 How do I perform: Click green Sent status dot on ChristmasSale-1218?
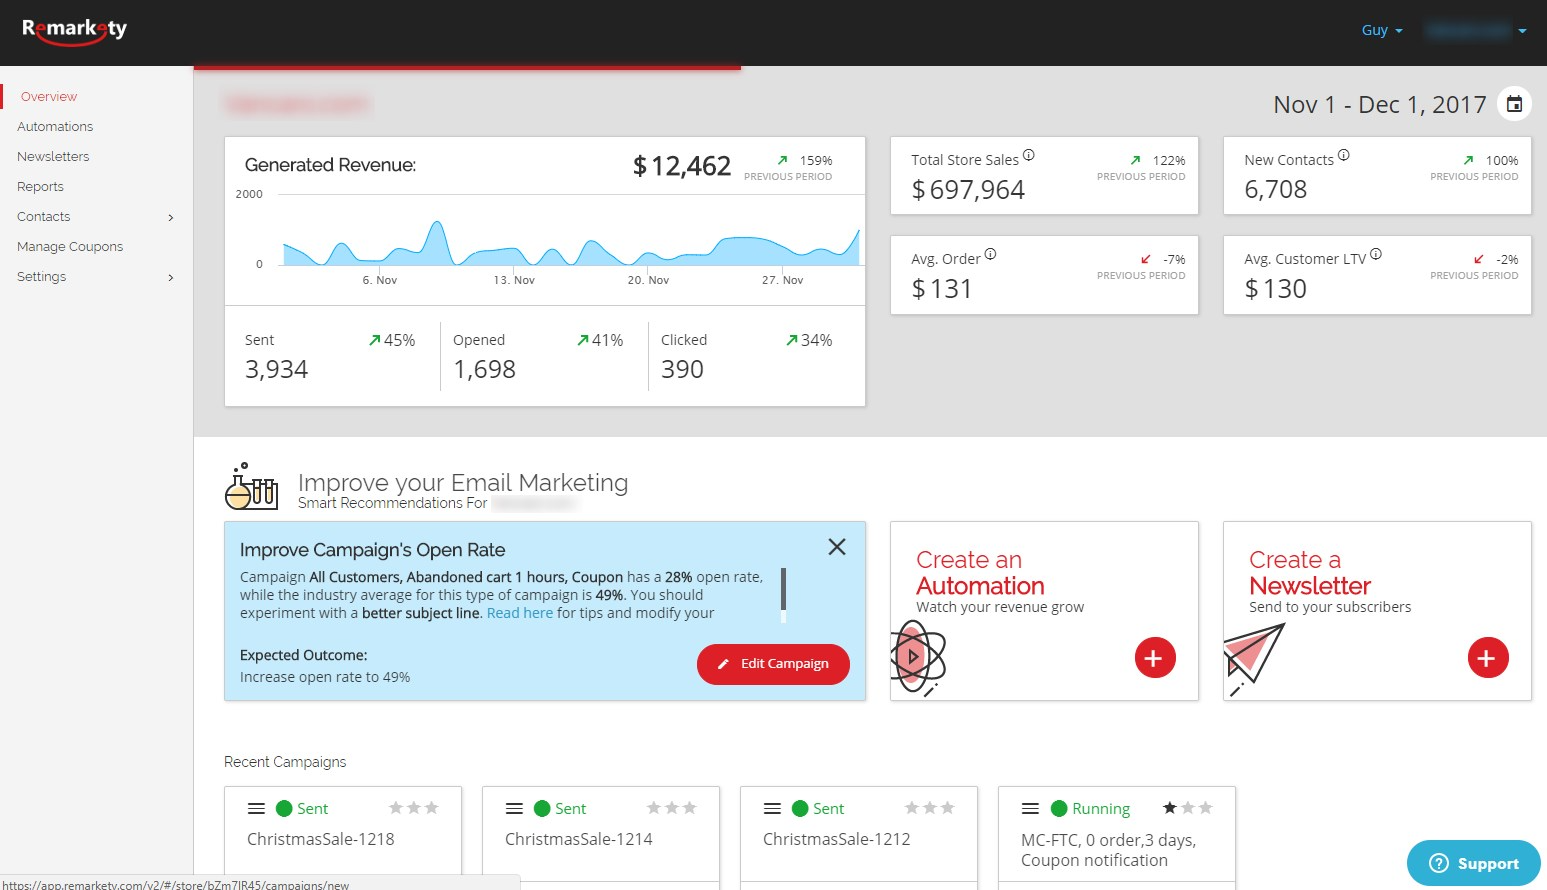click(284, 808)
